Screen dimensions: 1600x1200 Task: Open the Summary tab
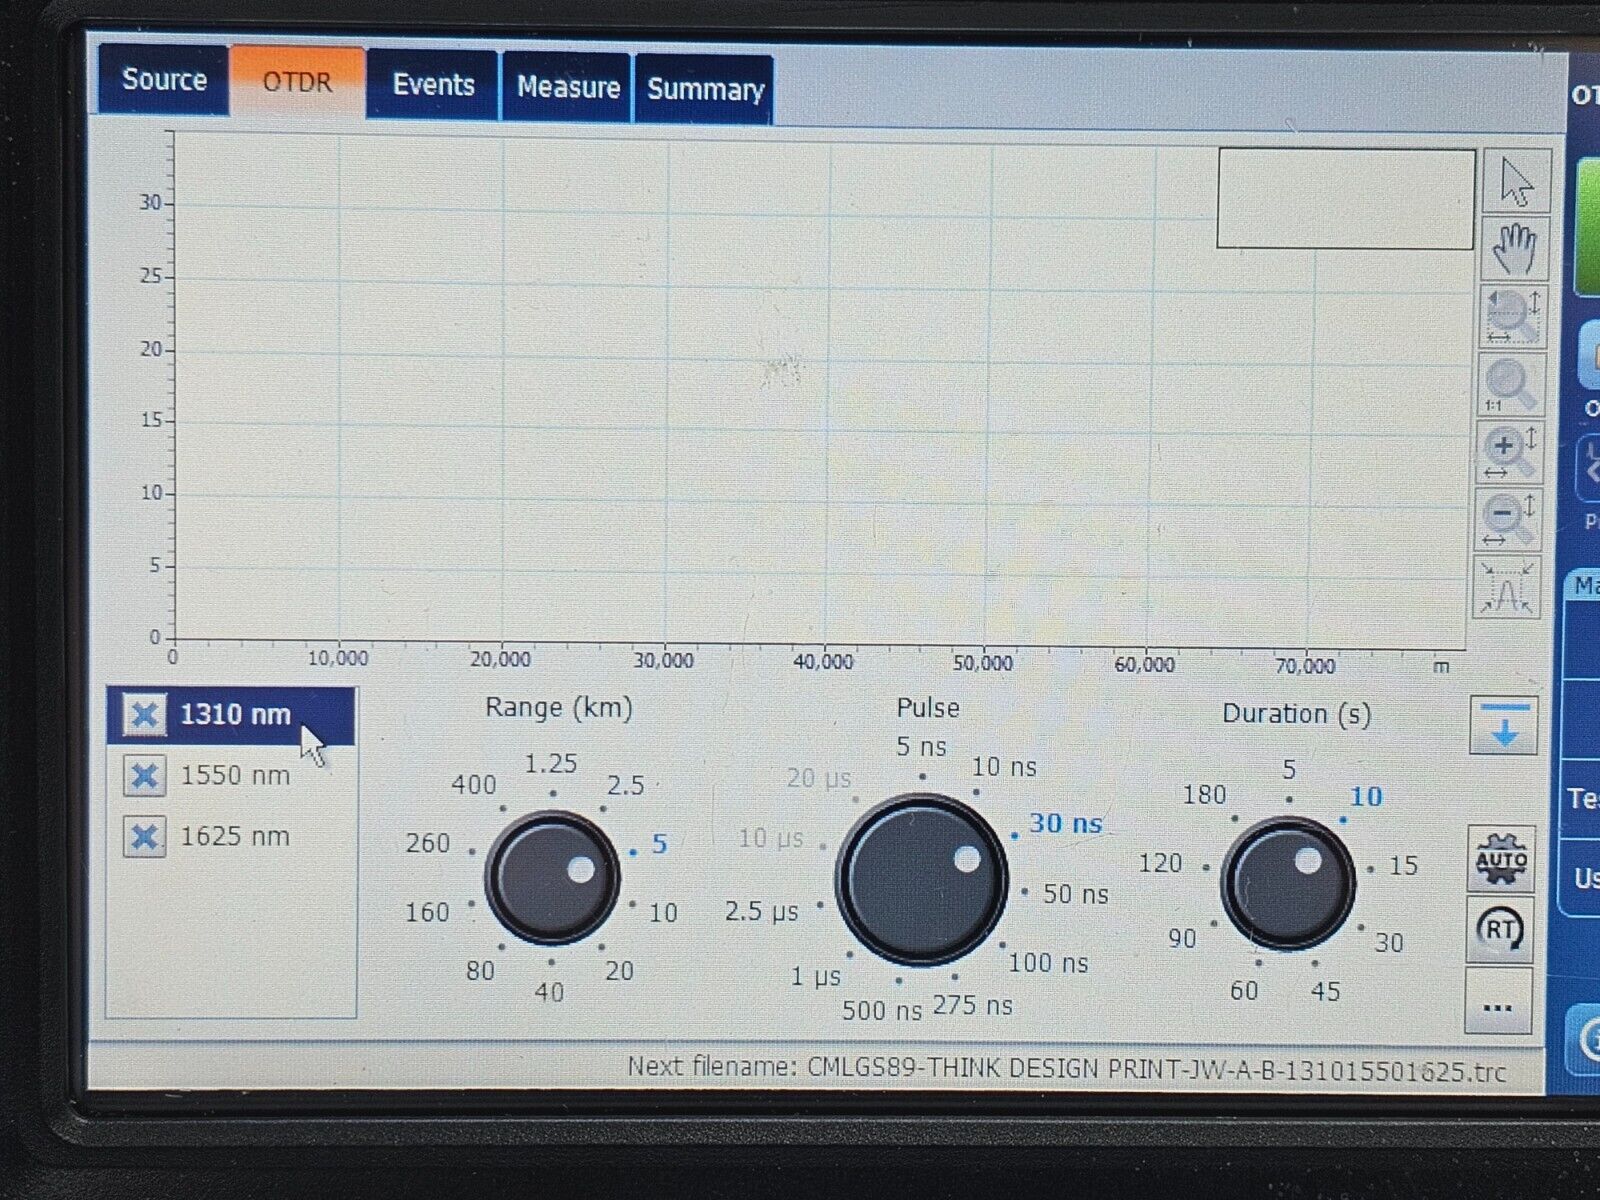click(x=704, y=91)
